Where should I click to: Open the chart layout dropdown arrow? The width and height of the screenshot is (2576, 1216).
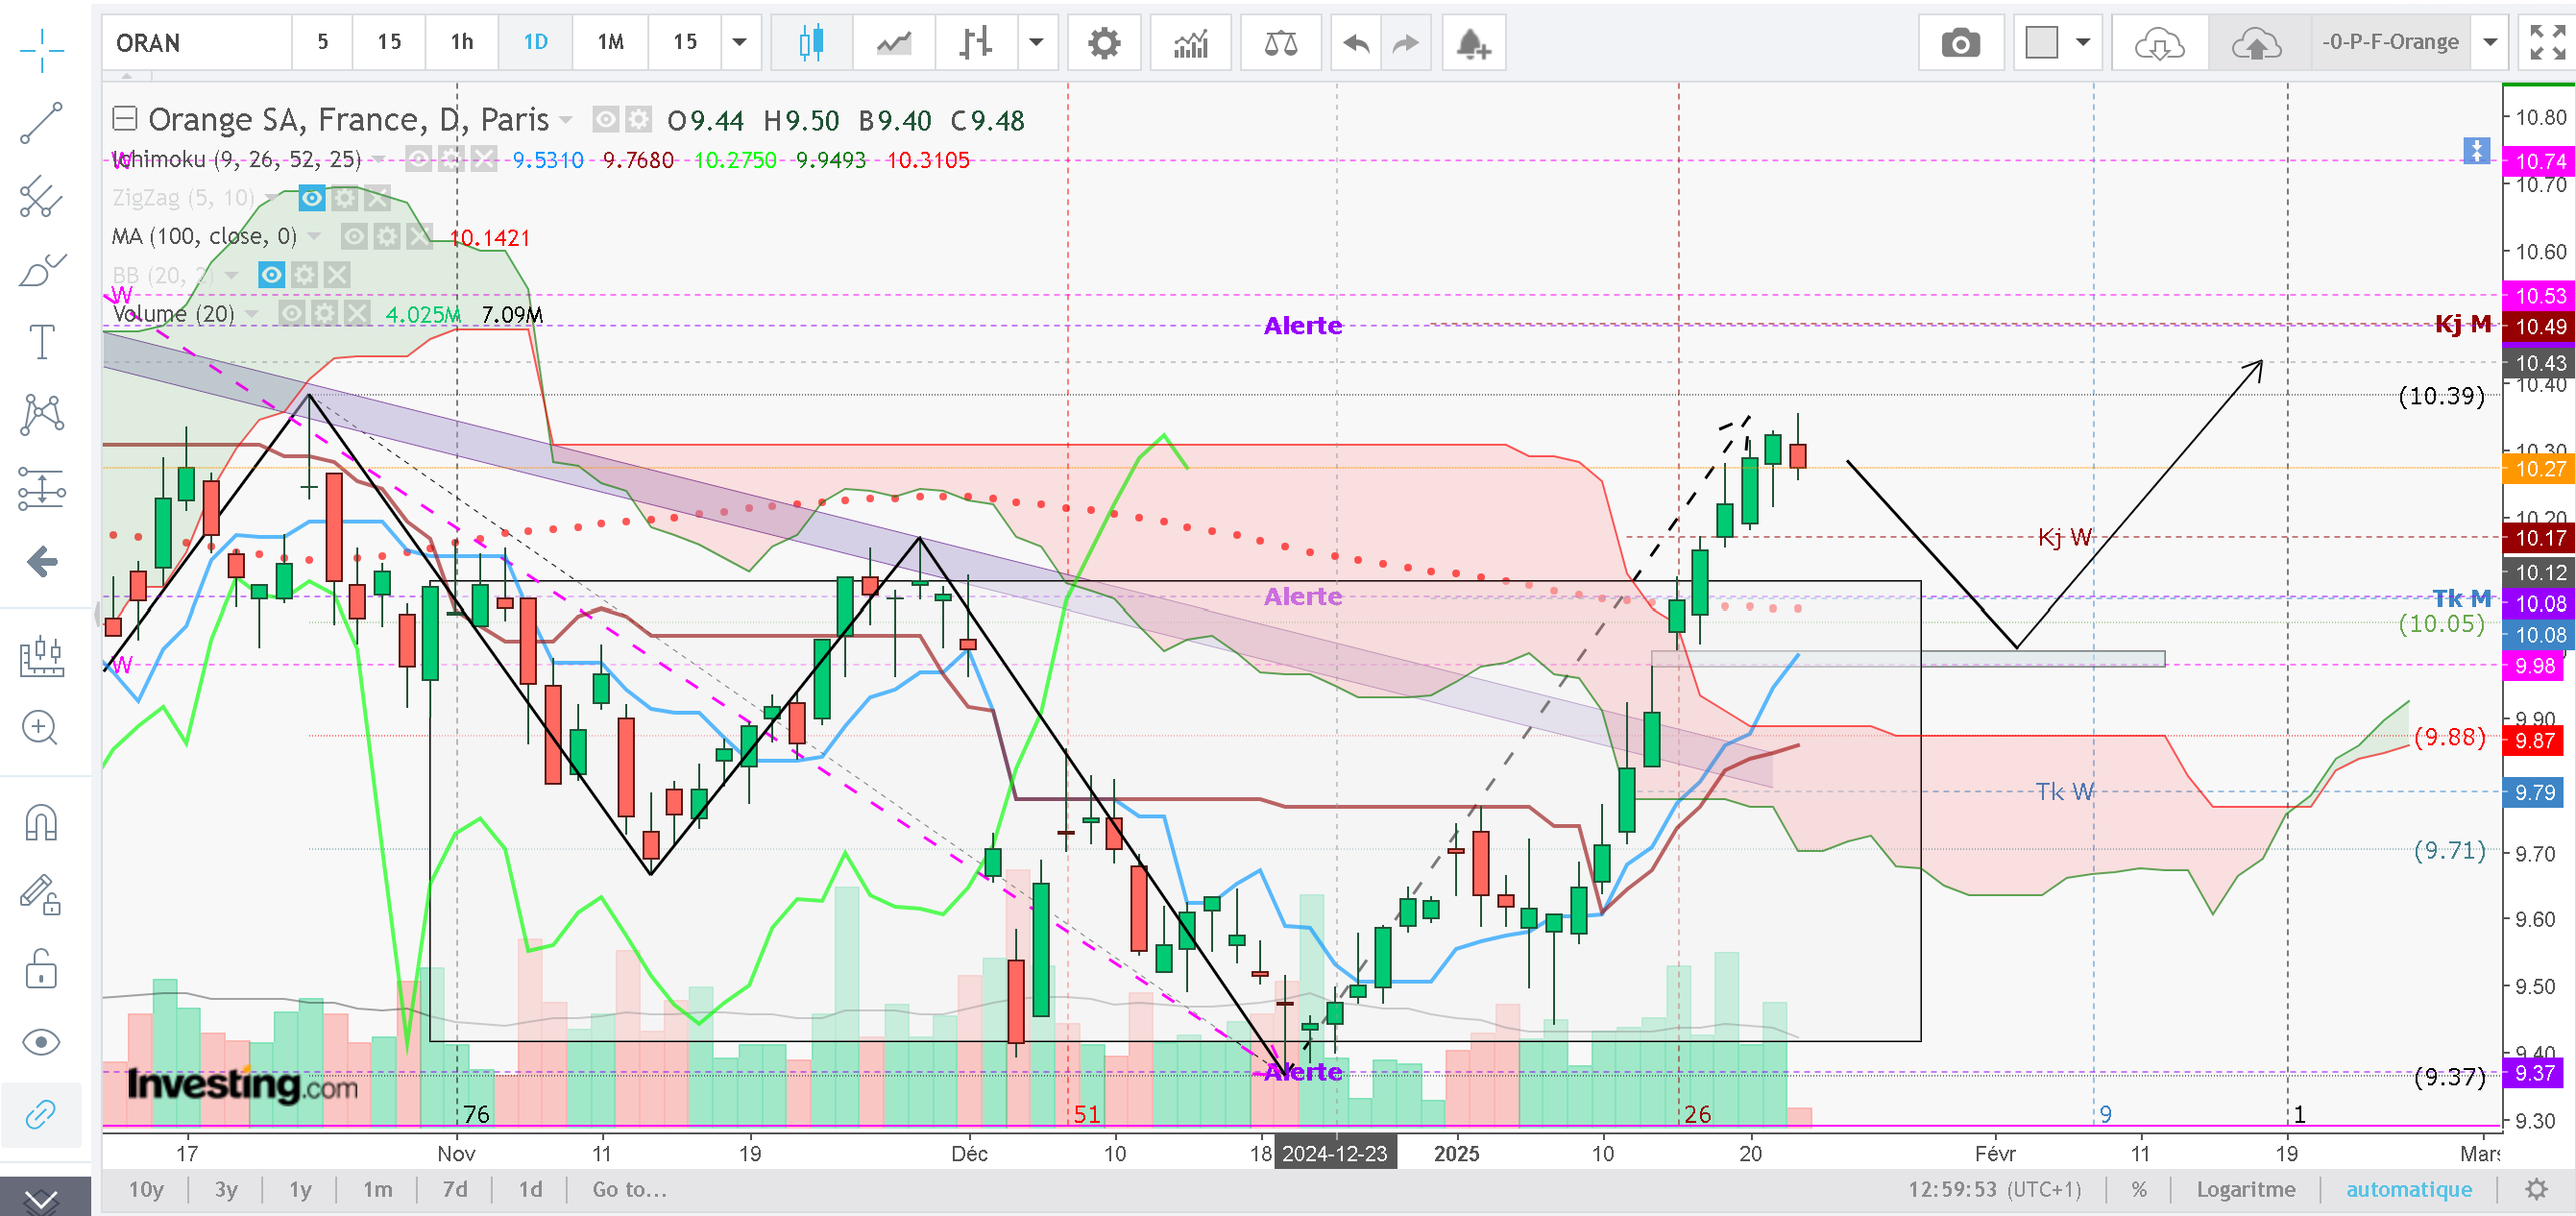pos(2083,42)
